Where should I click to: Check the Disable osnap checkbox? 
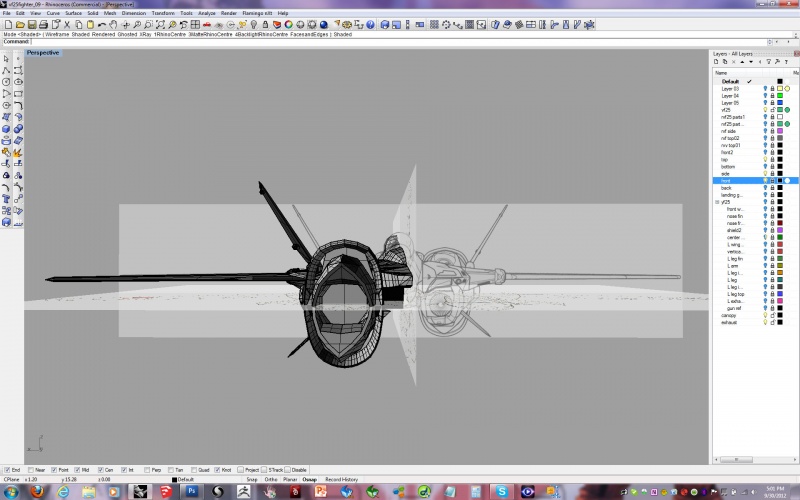287,470
